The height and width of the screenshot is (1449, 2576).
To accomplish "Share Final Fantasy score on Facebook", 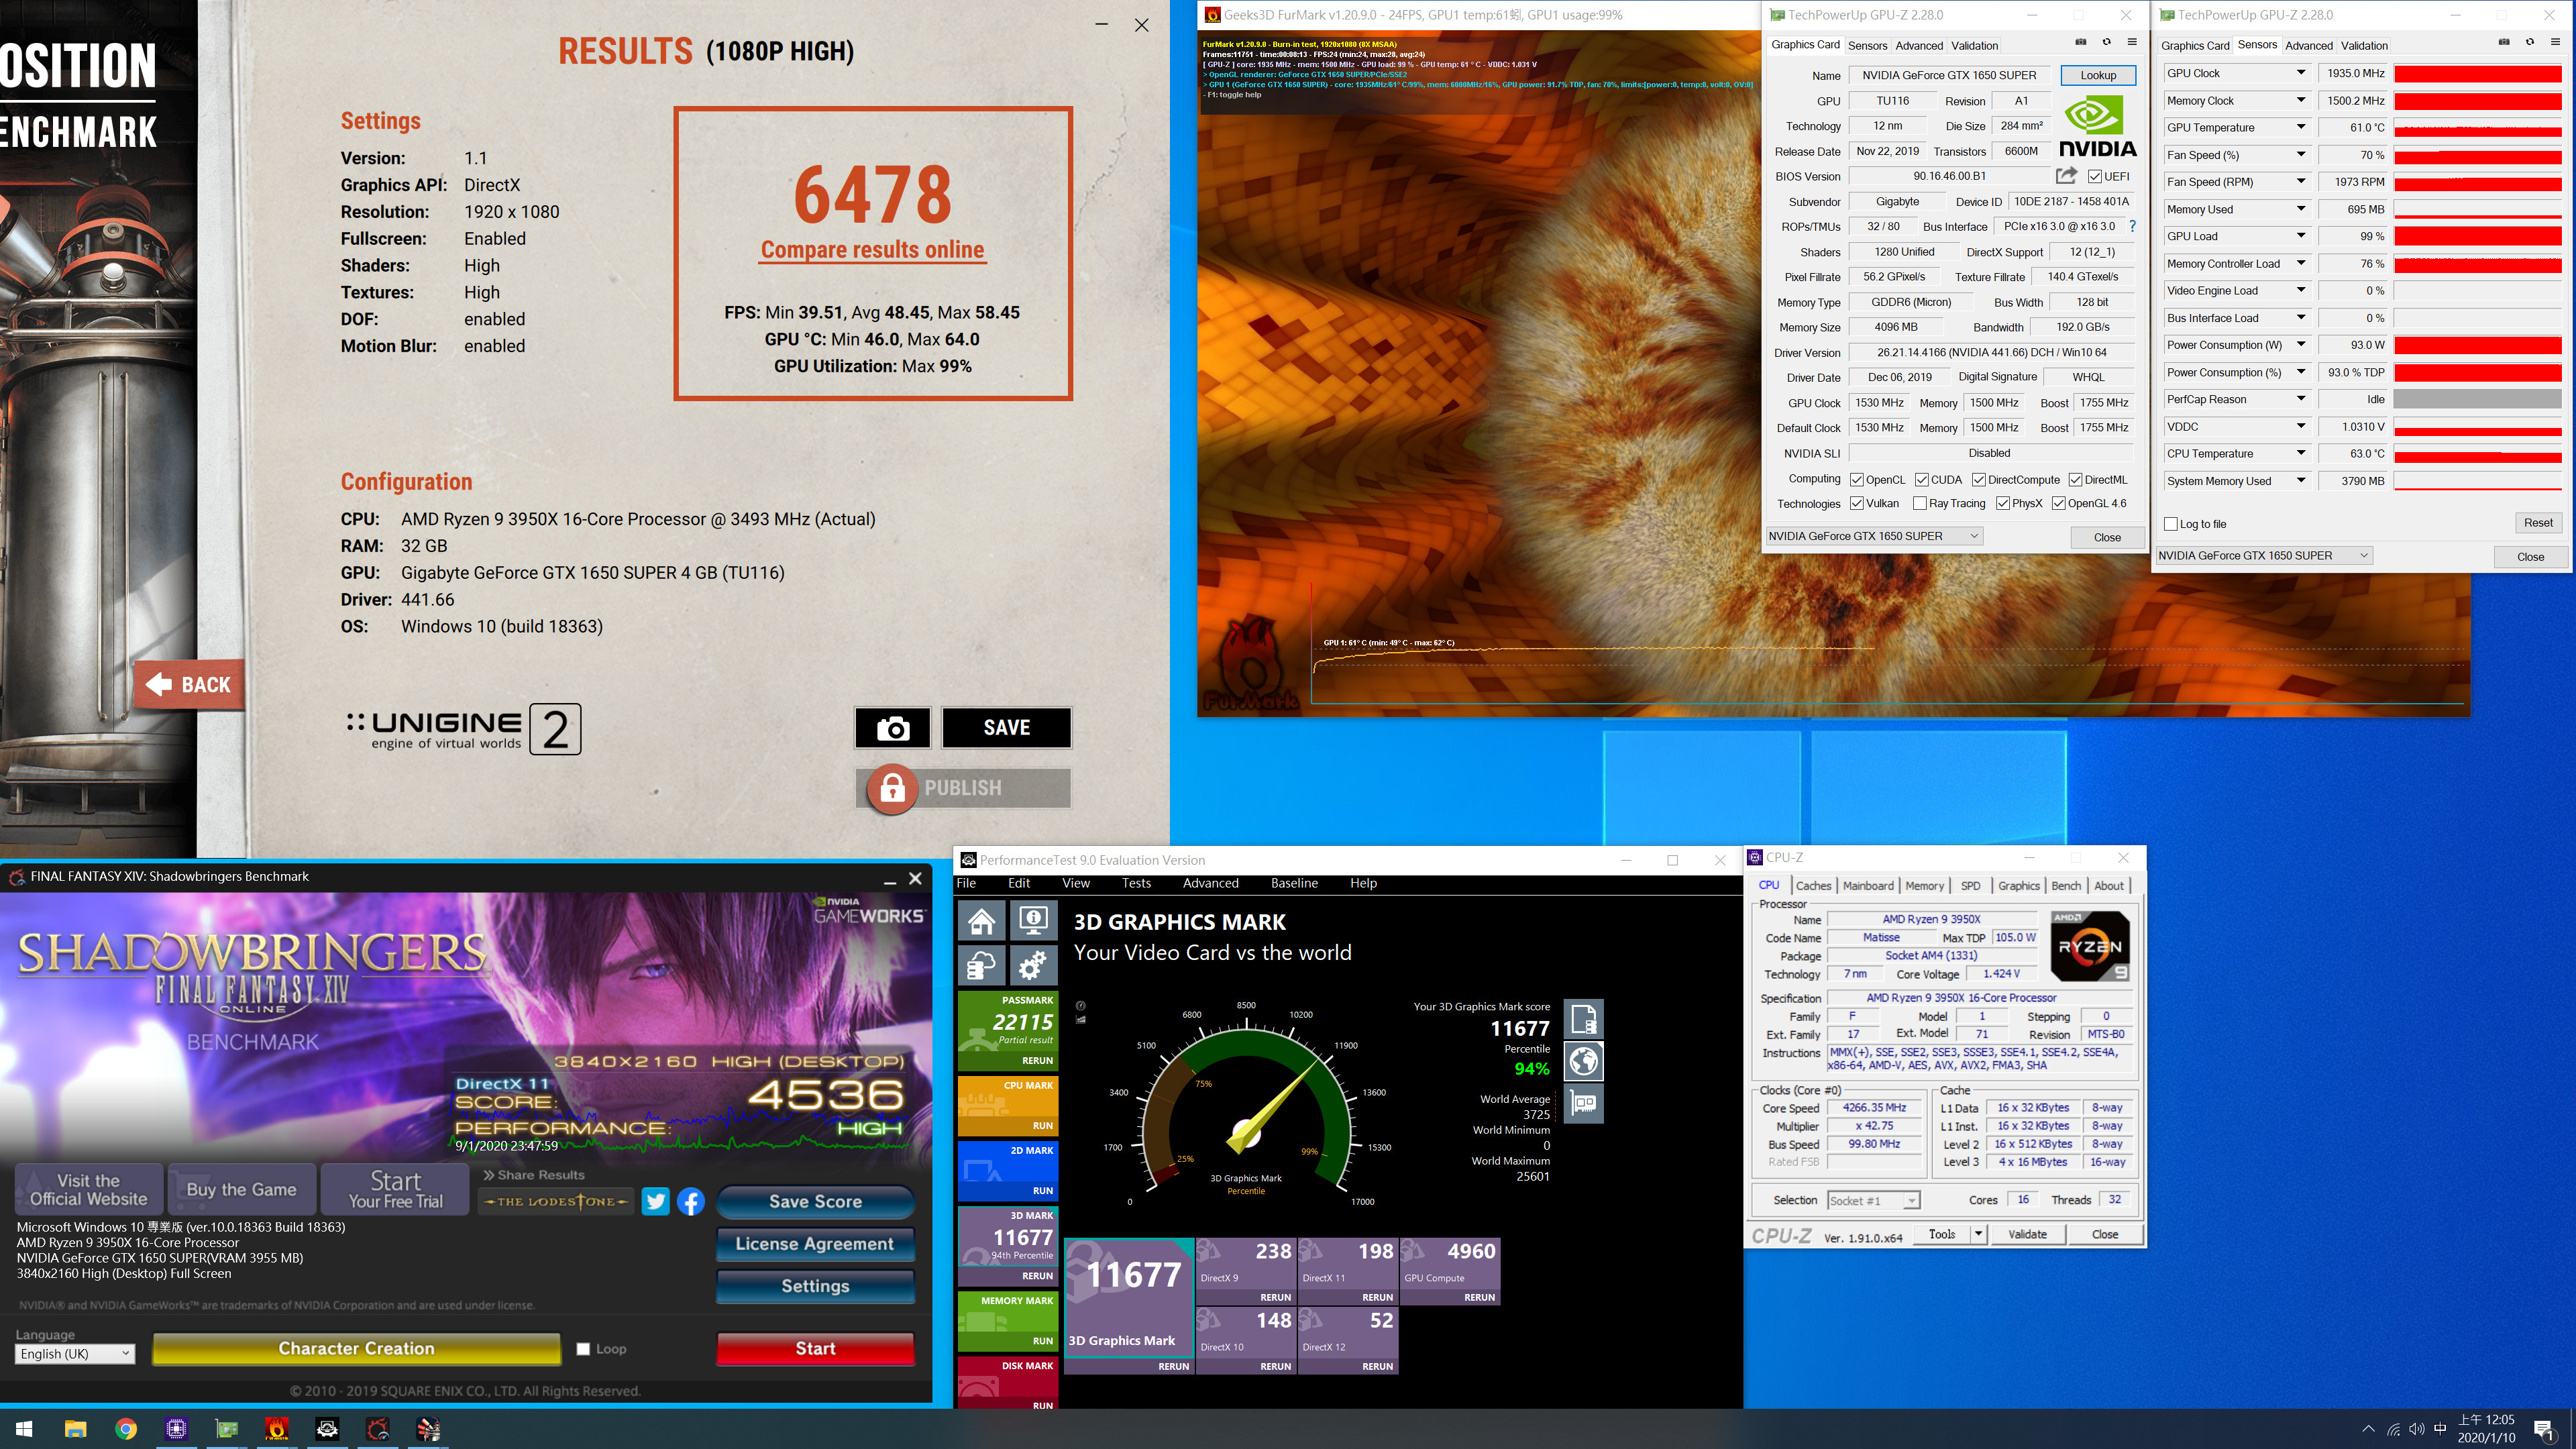I will pyautogui.click(x=691, y=1201).
